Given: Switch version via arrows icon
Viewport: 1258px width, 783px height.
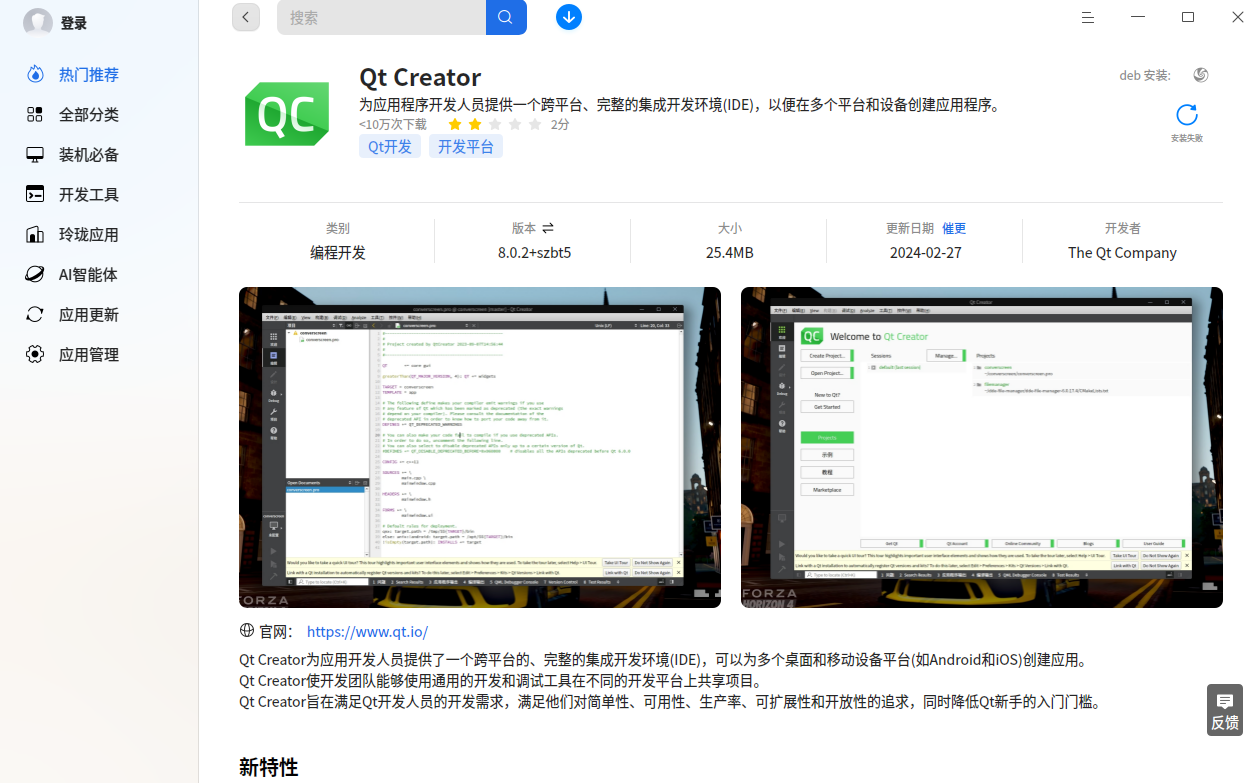Looking at the screenshot, I should tap(548, 228).
